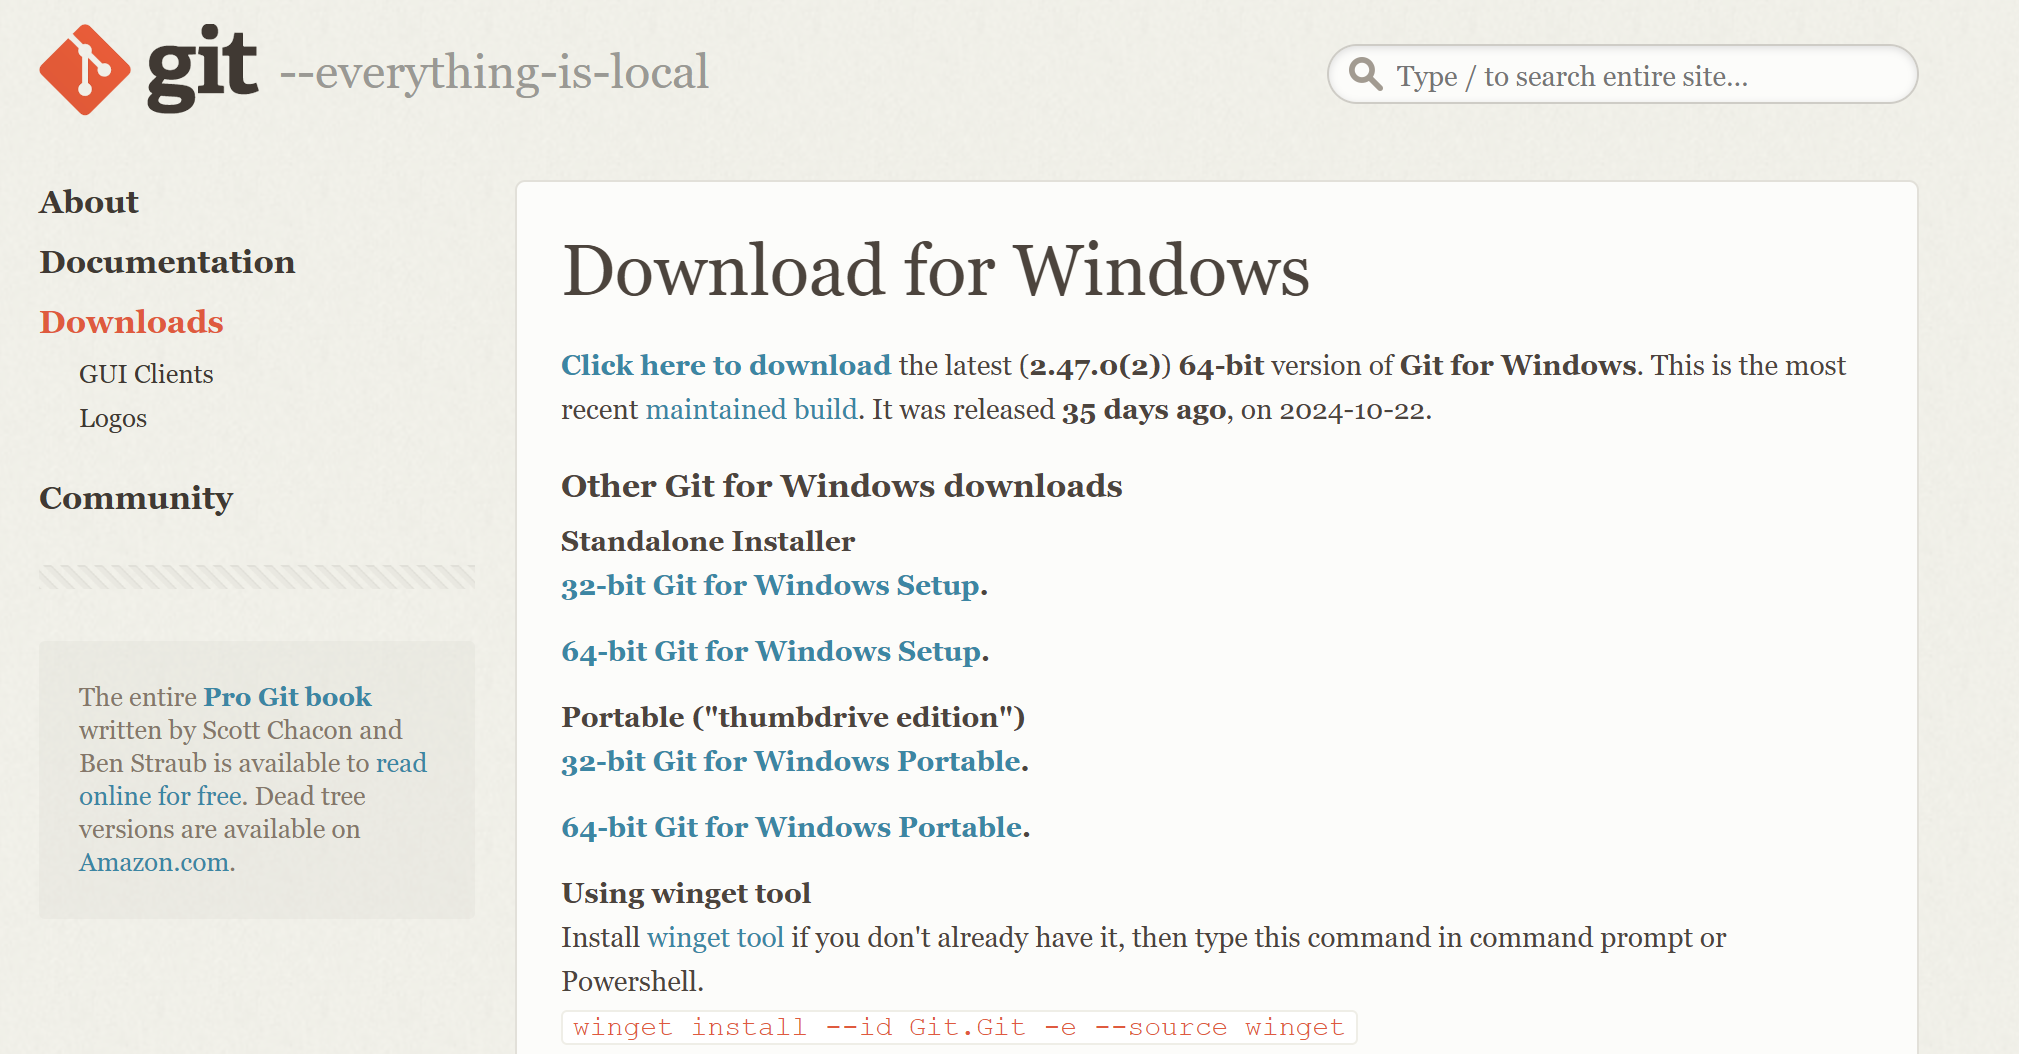Click the winget install command text
The image size is (2019, 1054).
pos(959,1027)
